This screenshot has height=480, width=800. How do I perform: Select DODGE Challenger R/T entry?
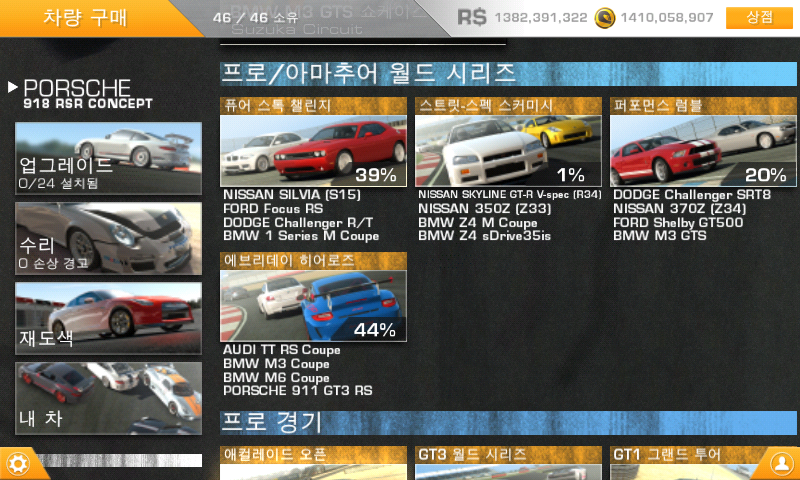pos(298,223)
